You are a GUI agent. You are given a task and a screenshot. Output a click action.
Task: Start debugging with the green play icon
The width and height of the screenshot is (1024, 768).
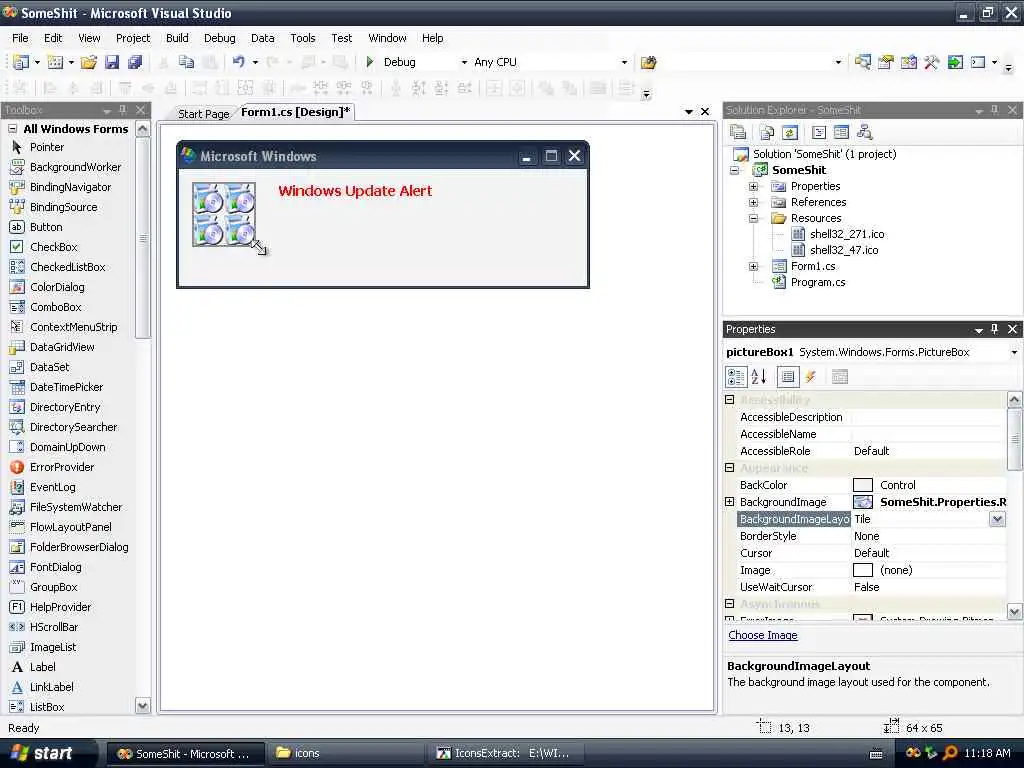tap(370, 62)
